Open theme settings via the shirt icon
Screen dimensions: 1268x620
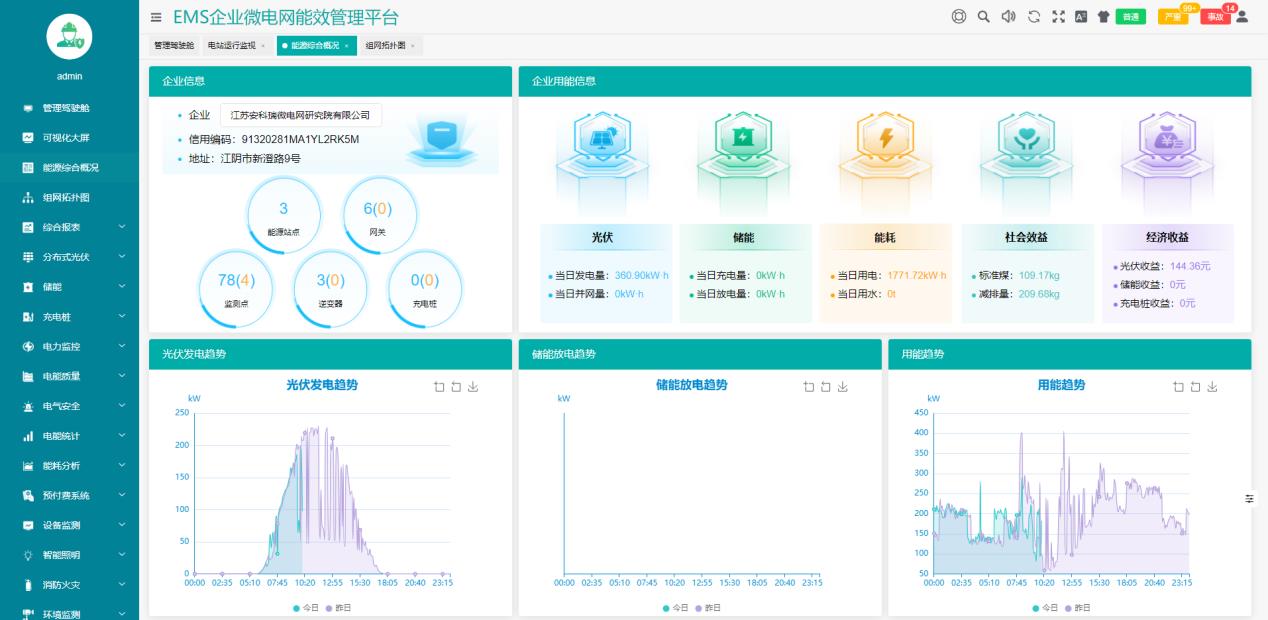tap(1104, 17)
